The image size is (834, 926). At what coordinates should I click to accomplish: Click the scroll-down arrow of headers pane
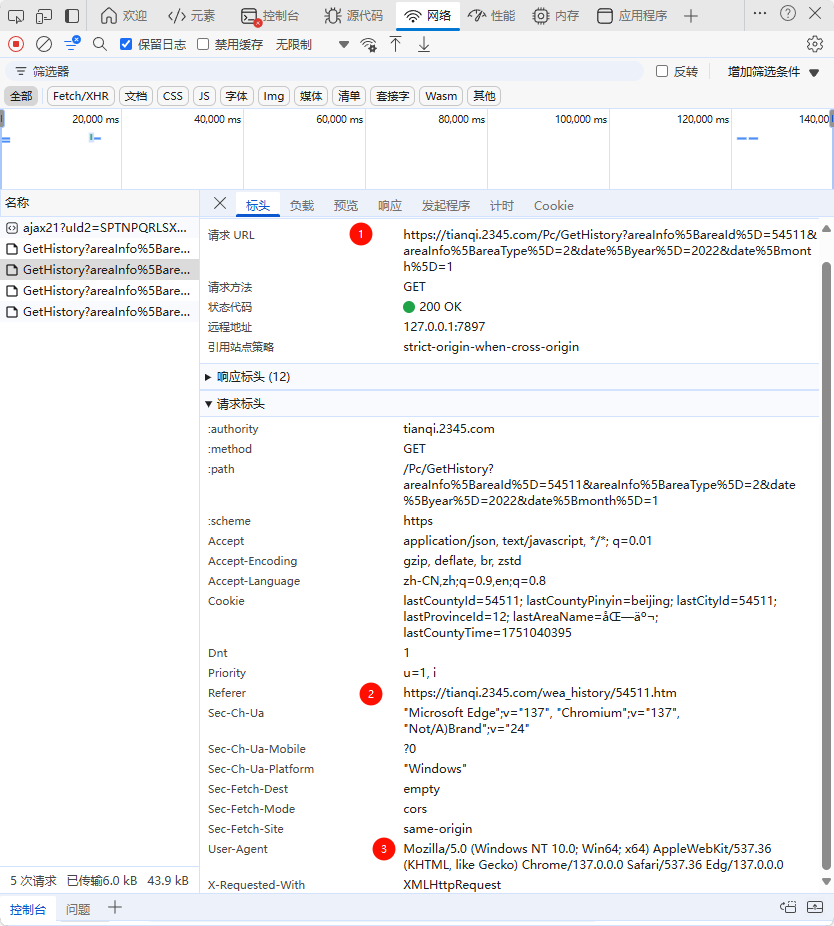(827, 881)
